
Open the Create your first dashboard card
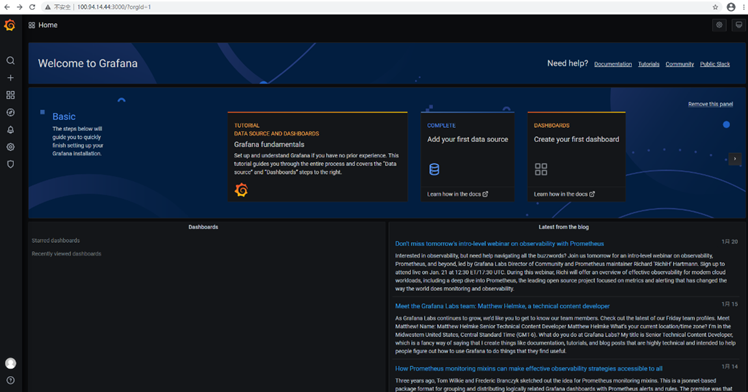click(576, 156)
